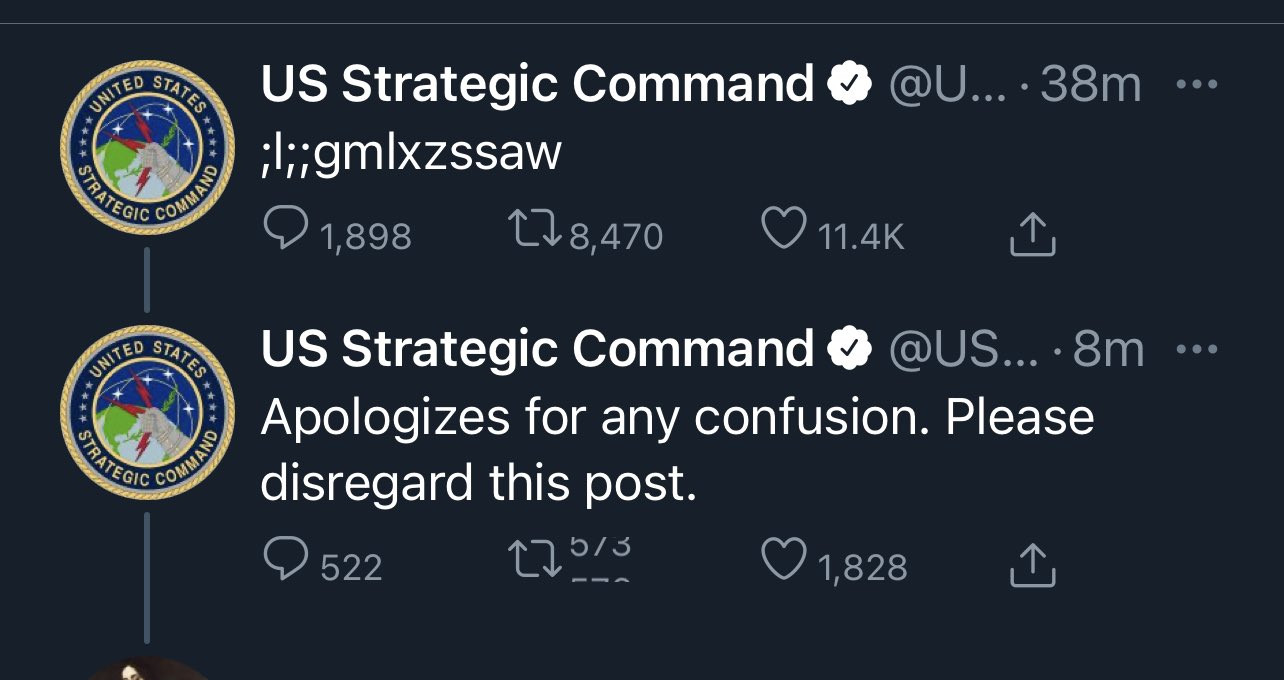1284x680 pixels.
Task: Click the 8m timestamp on the apology tweet
Action: pyautogui.click(x=1108, y=347)
